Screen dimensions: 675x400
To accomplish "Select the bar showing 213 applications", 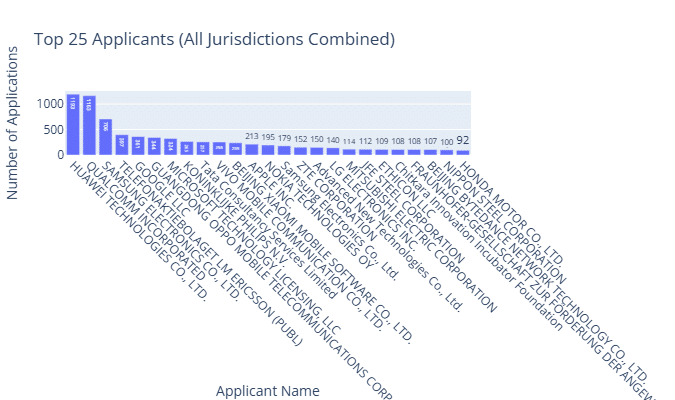I will (252, 150).
